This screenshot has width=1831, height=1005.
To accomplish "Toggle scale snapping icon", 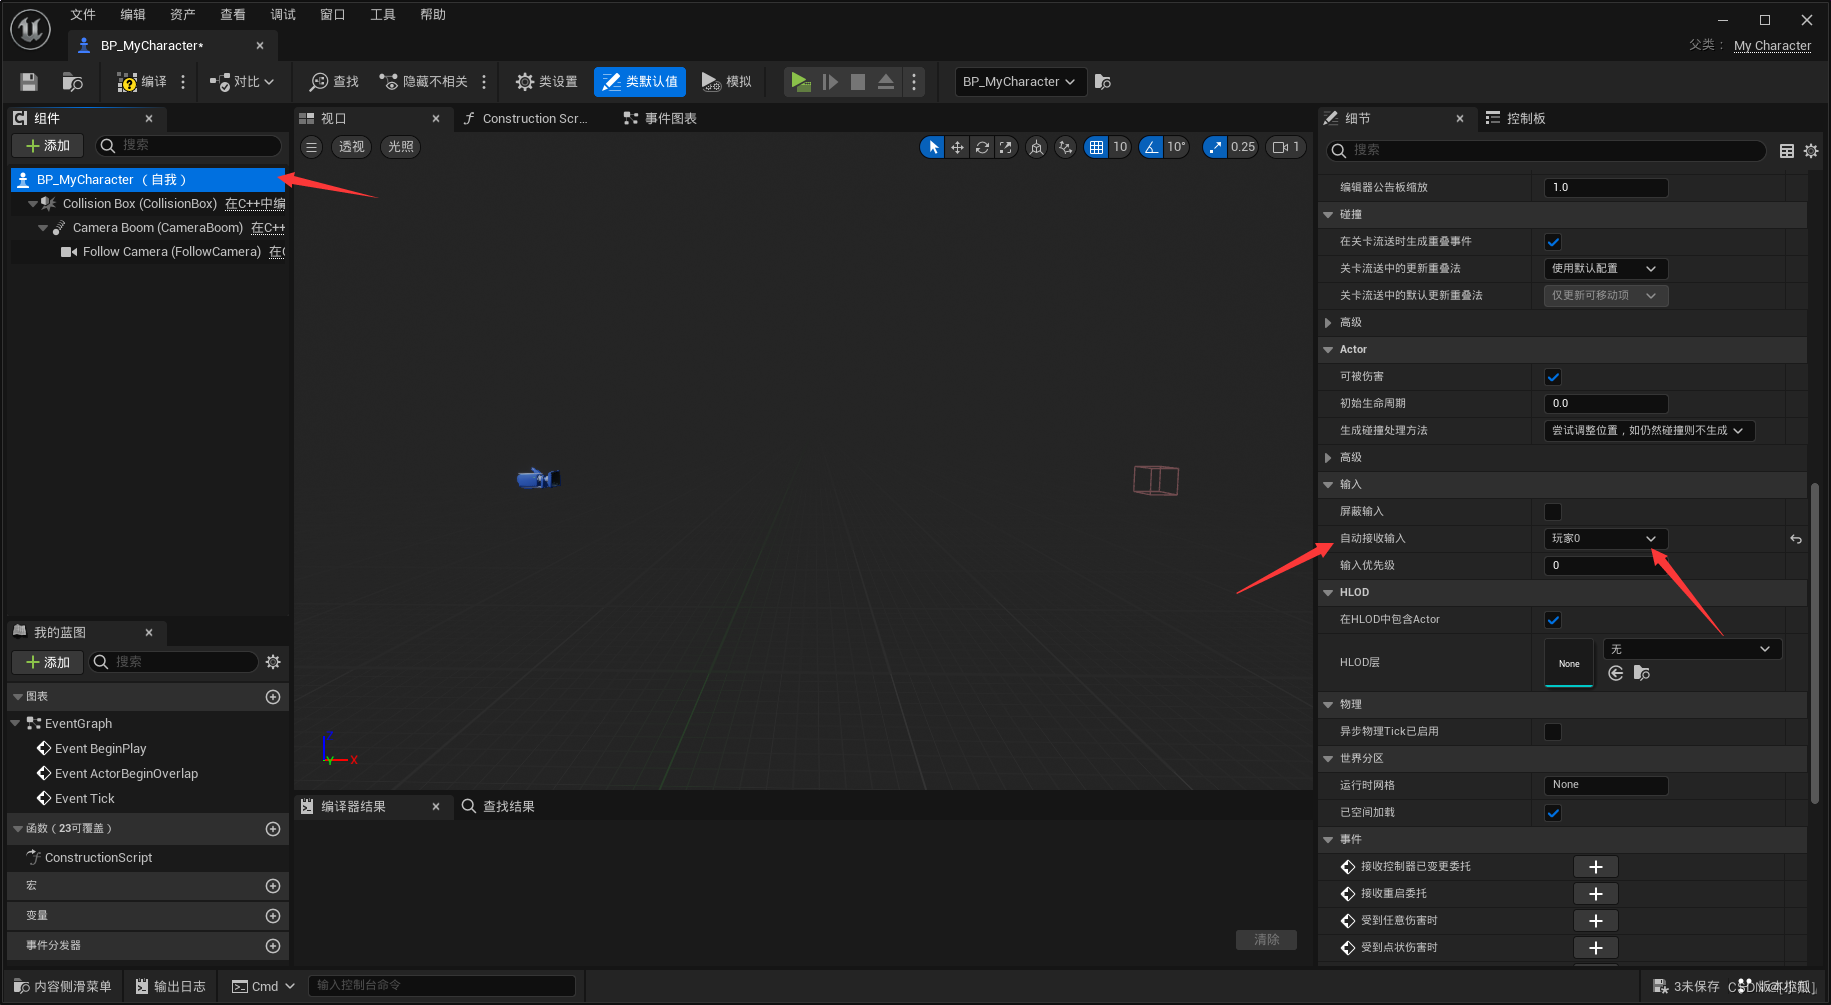I will pyautogui.click(x=1215, y=147).
